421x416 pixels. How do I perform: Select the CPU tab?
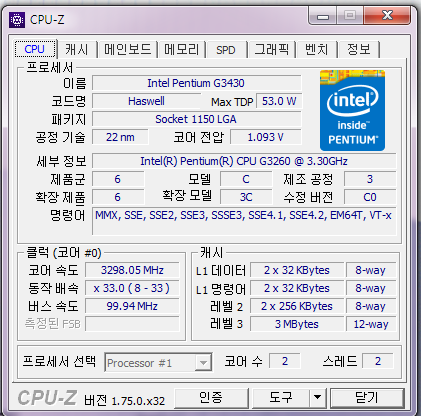[35, 49]
